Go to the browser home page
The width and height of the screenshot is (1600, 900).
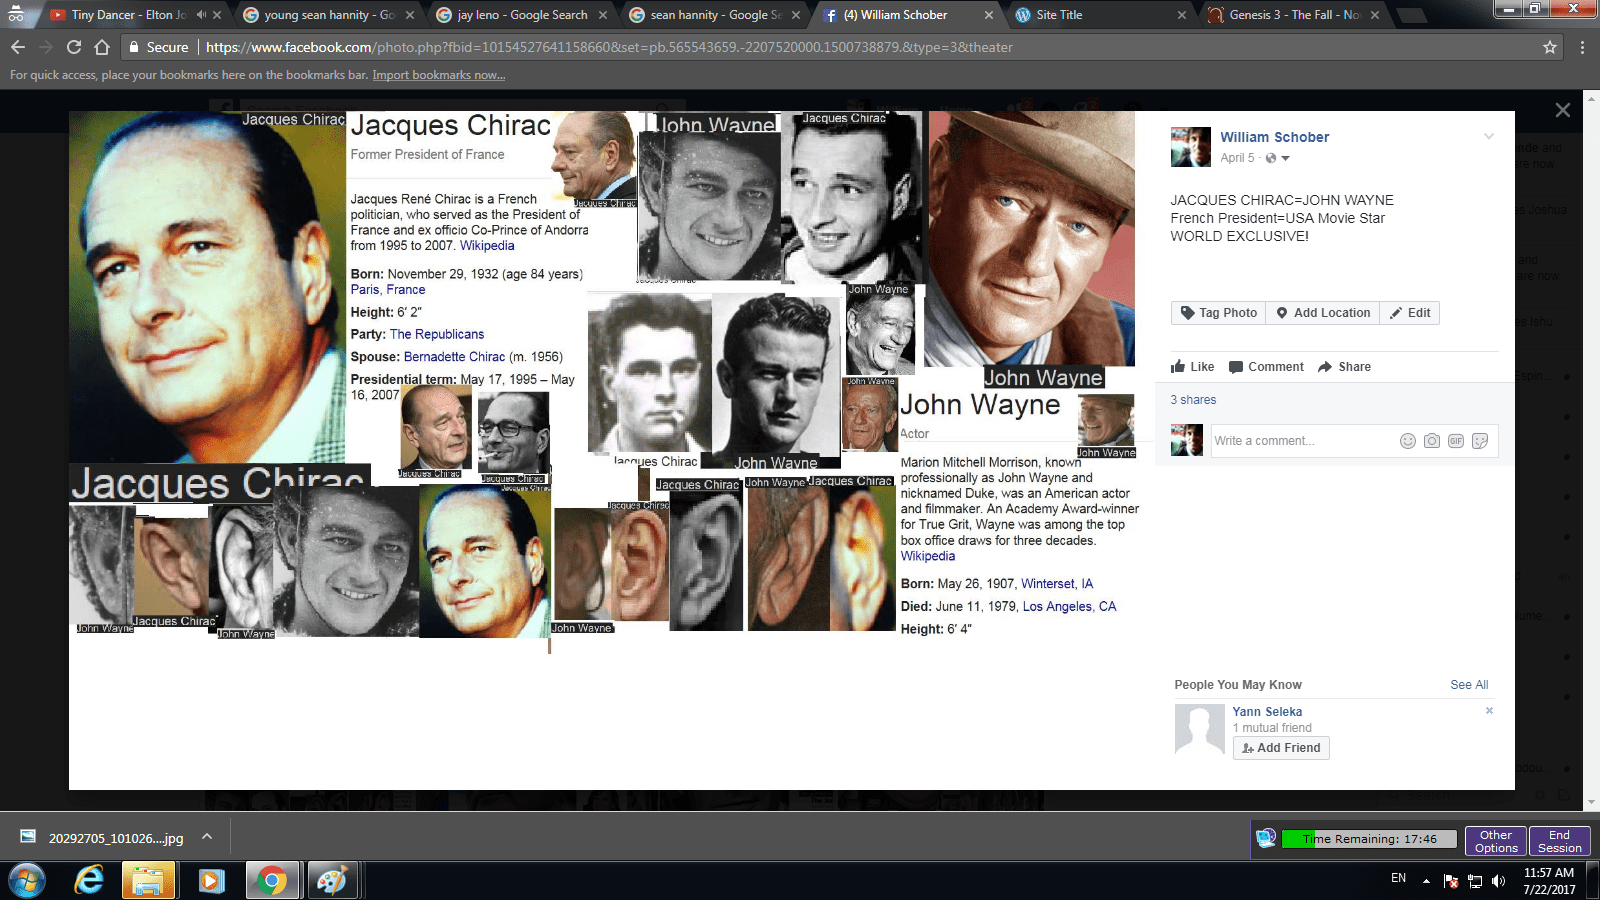coord(102,47)
